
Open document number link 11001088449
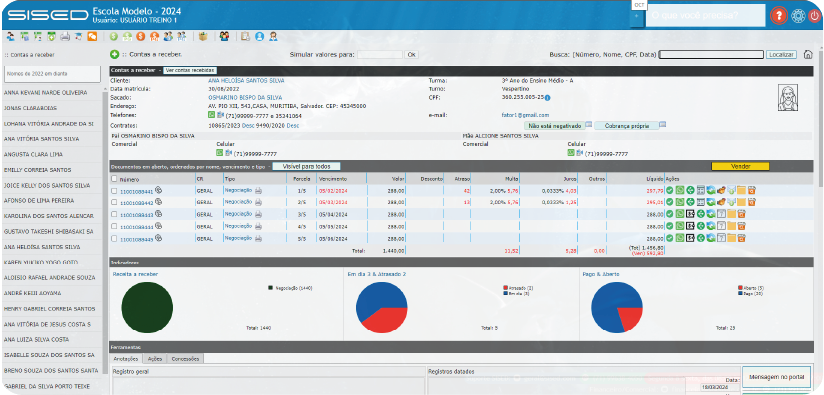[x=137, y=239]
